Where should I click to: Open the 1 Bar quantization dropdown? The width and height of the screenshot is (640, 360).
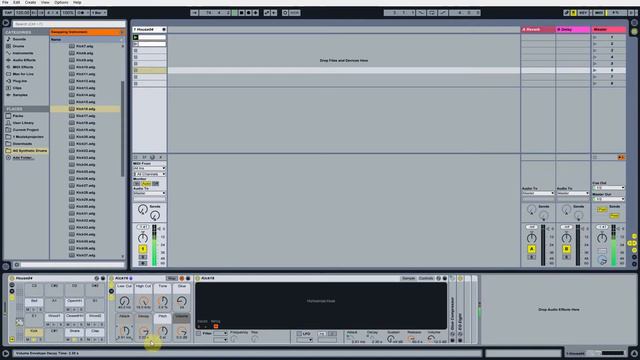click(99, 13)
